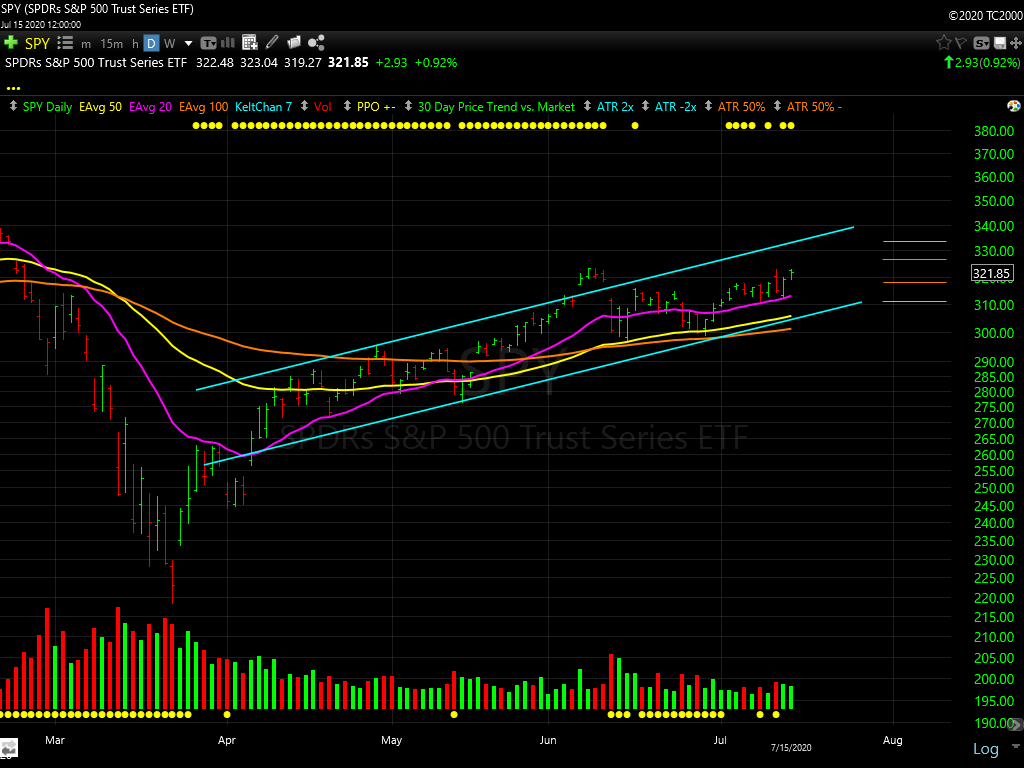Click the yellow three-dots more options
Screen dimensions: 1024x768
(13, 88)
